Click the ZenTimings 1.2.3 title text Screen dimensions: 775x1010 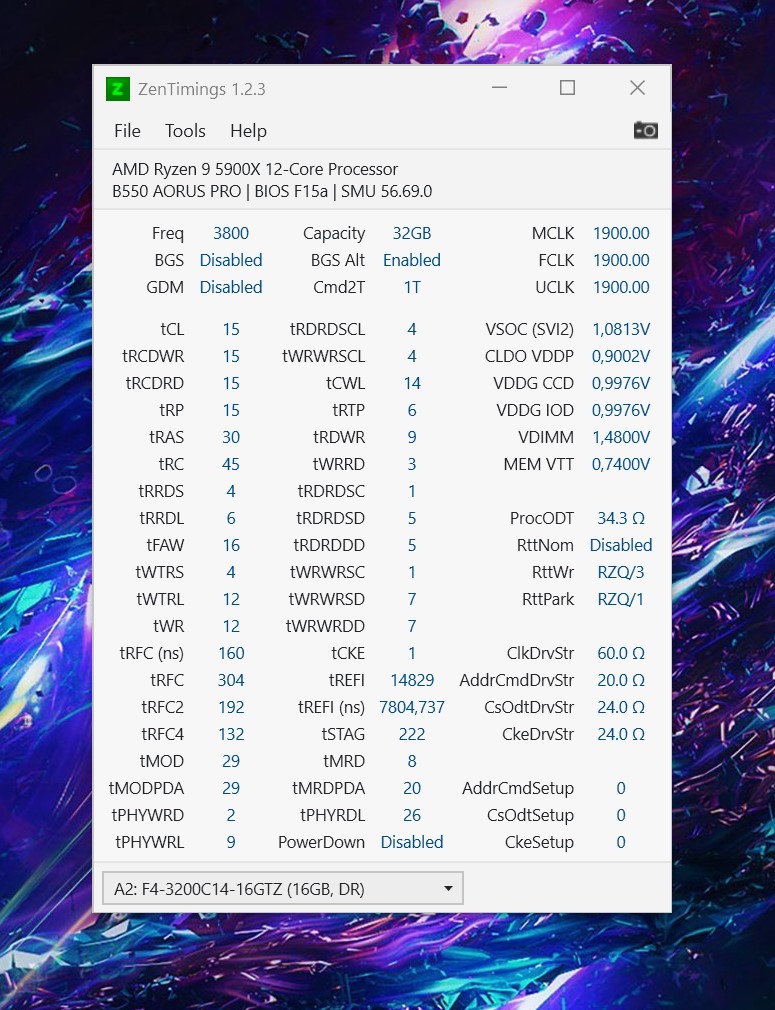[202, 89]
